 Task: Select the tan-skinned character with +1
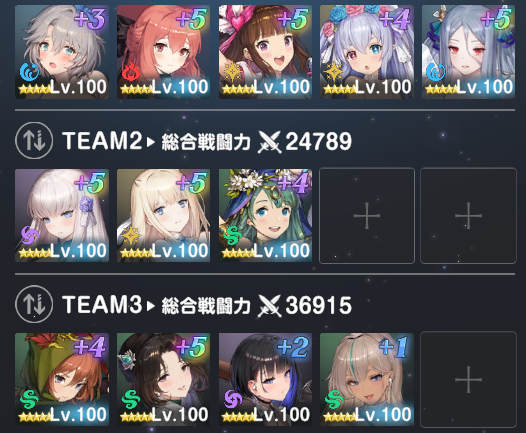tap(367, 379)
